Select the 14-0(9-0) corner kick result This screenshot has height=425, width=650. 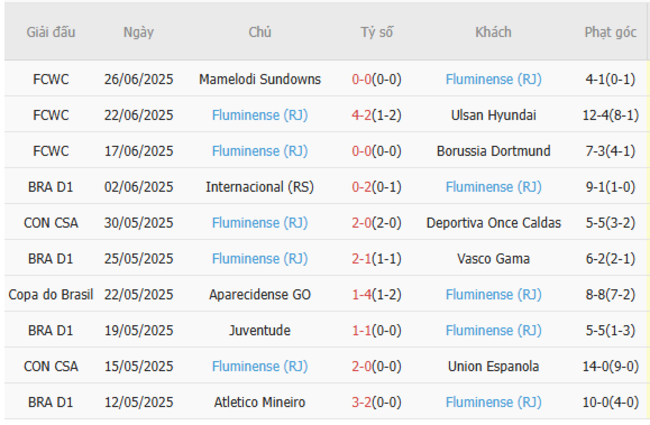click(x=610, y=366)
